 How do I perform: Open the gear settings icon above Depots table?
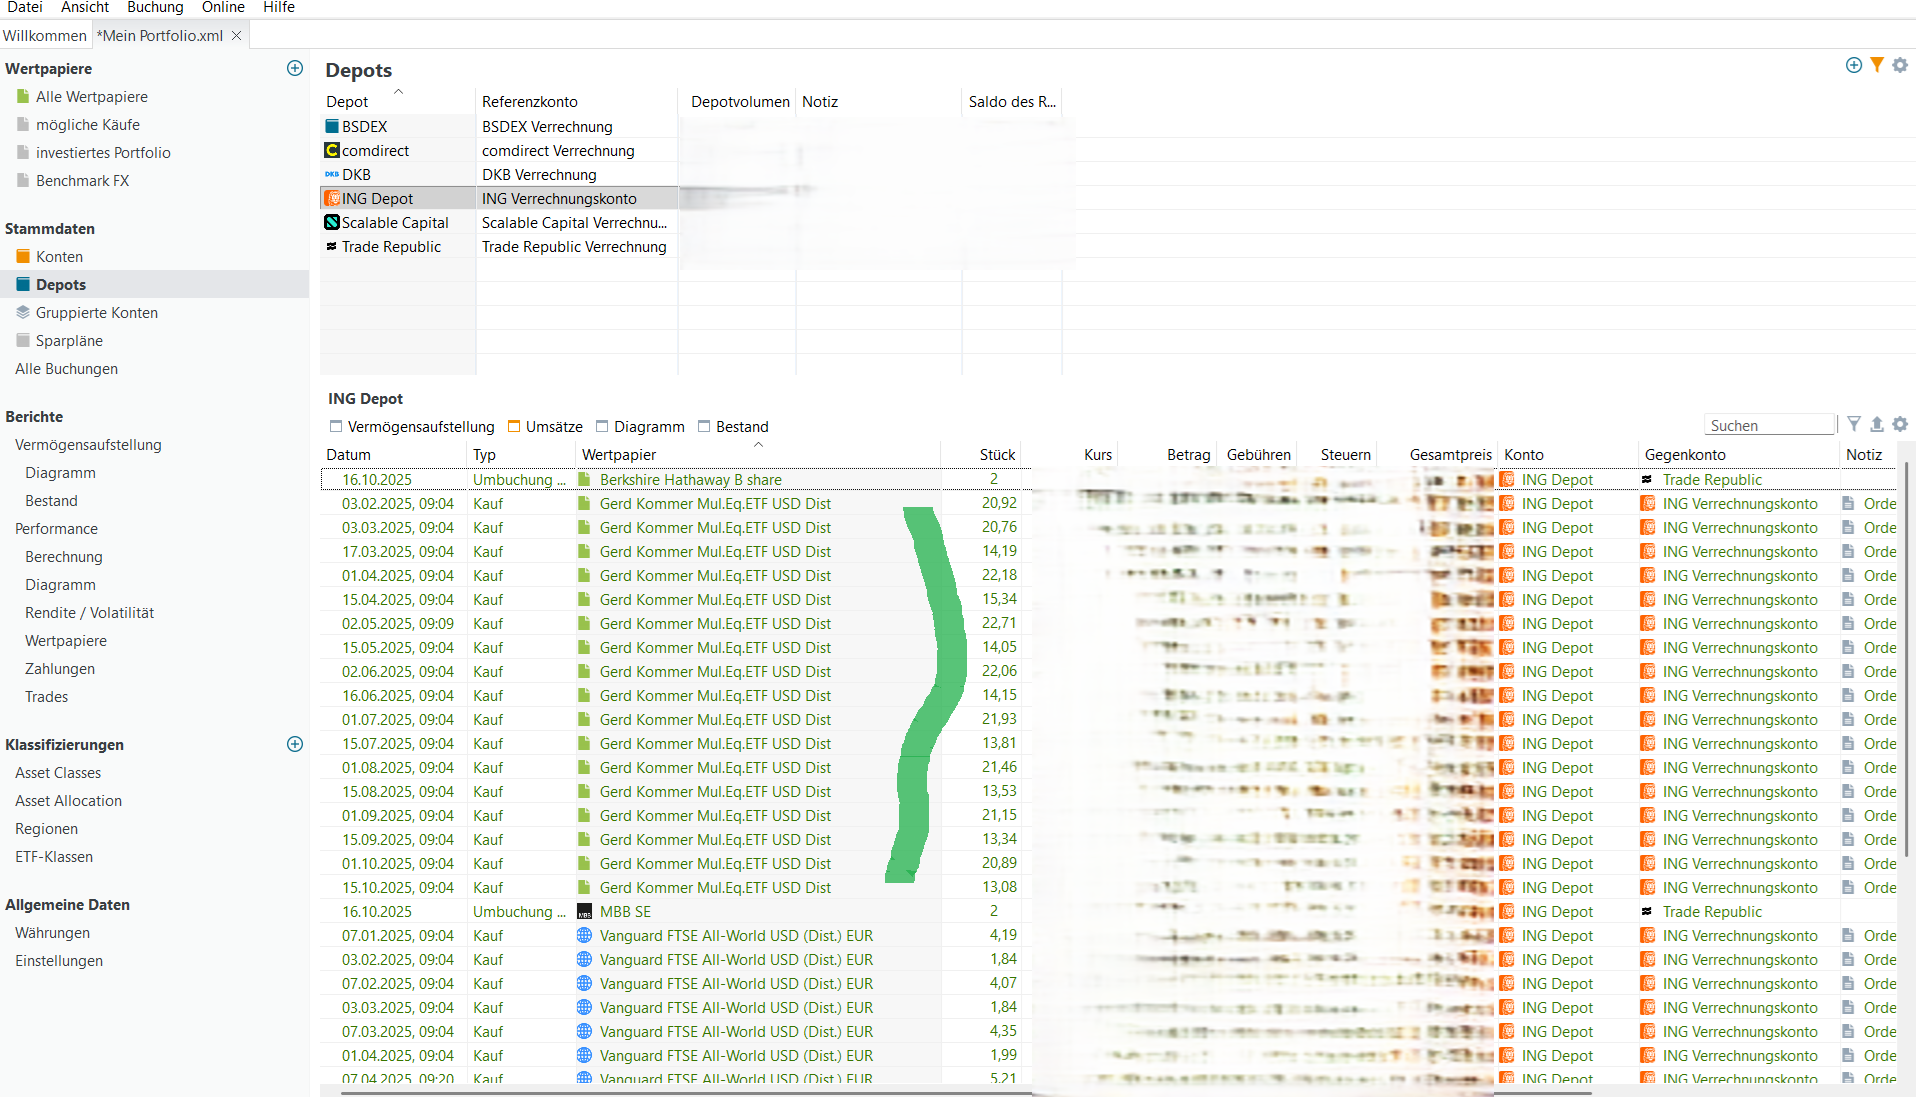[x=1900, y=65]
